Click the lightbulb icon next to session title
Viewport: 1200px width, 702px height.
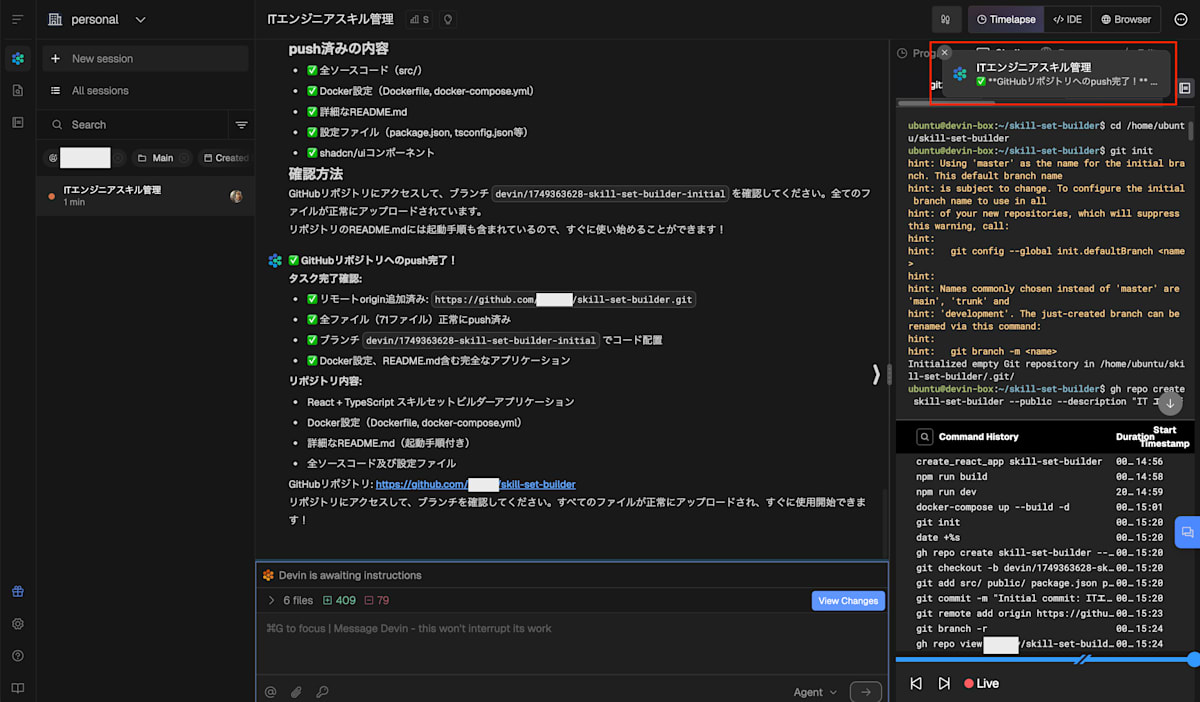pos(448,19)
